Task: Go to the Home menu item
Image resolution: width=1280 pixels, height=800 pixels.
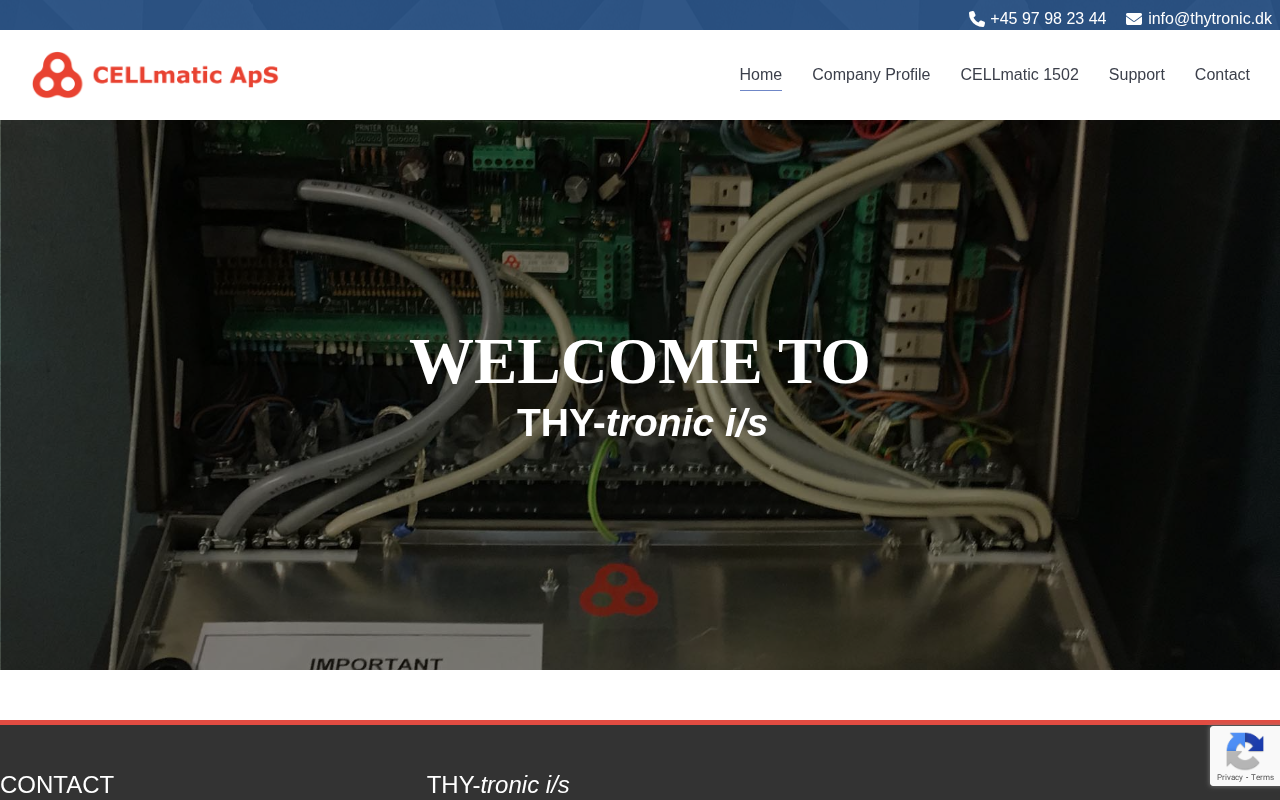Action: (x=761, y=75)
